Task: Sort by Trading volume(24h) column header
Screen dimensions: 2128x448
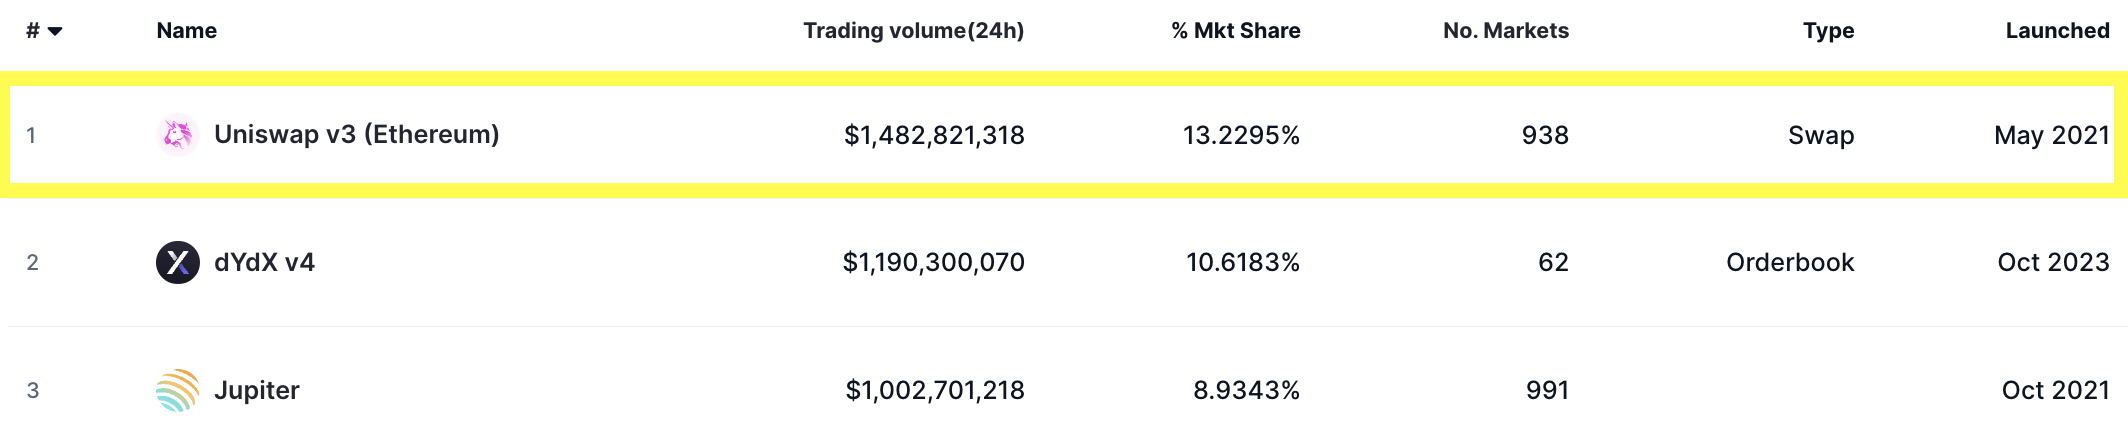Action: coord(913,31)
